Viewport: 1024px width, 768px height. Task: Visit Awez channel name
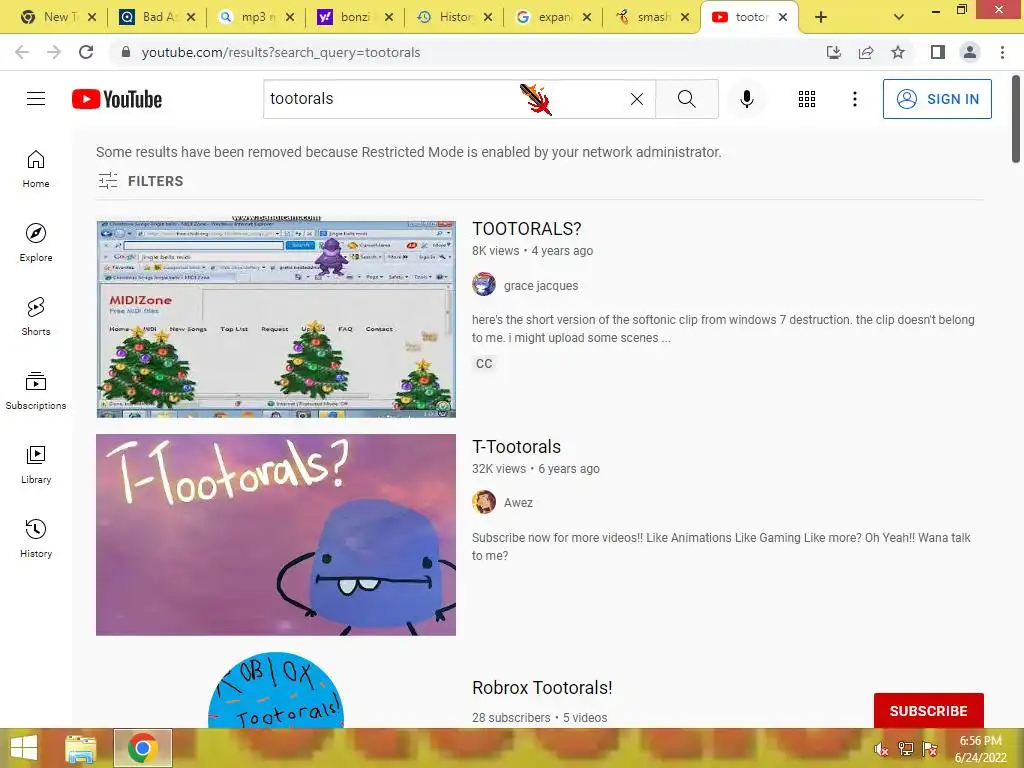click(518, 502)
